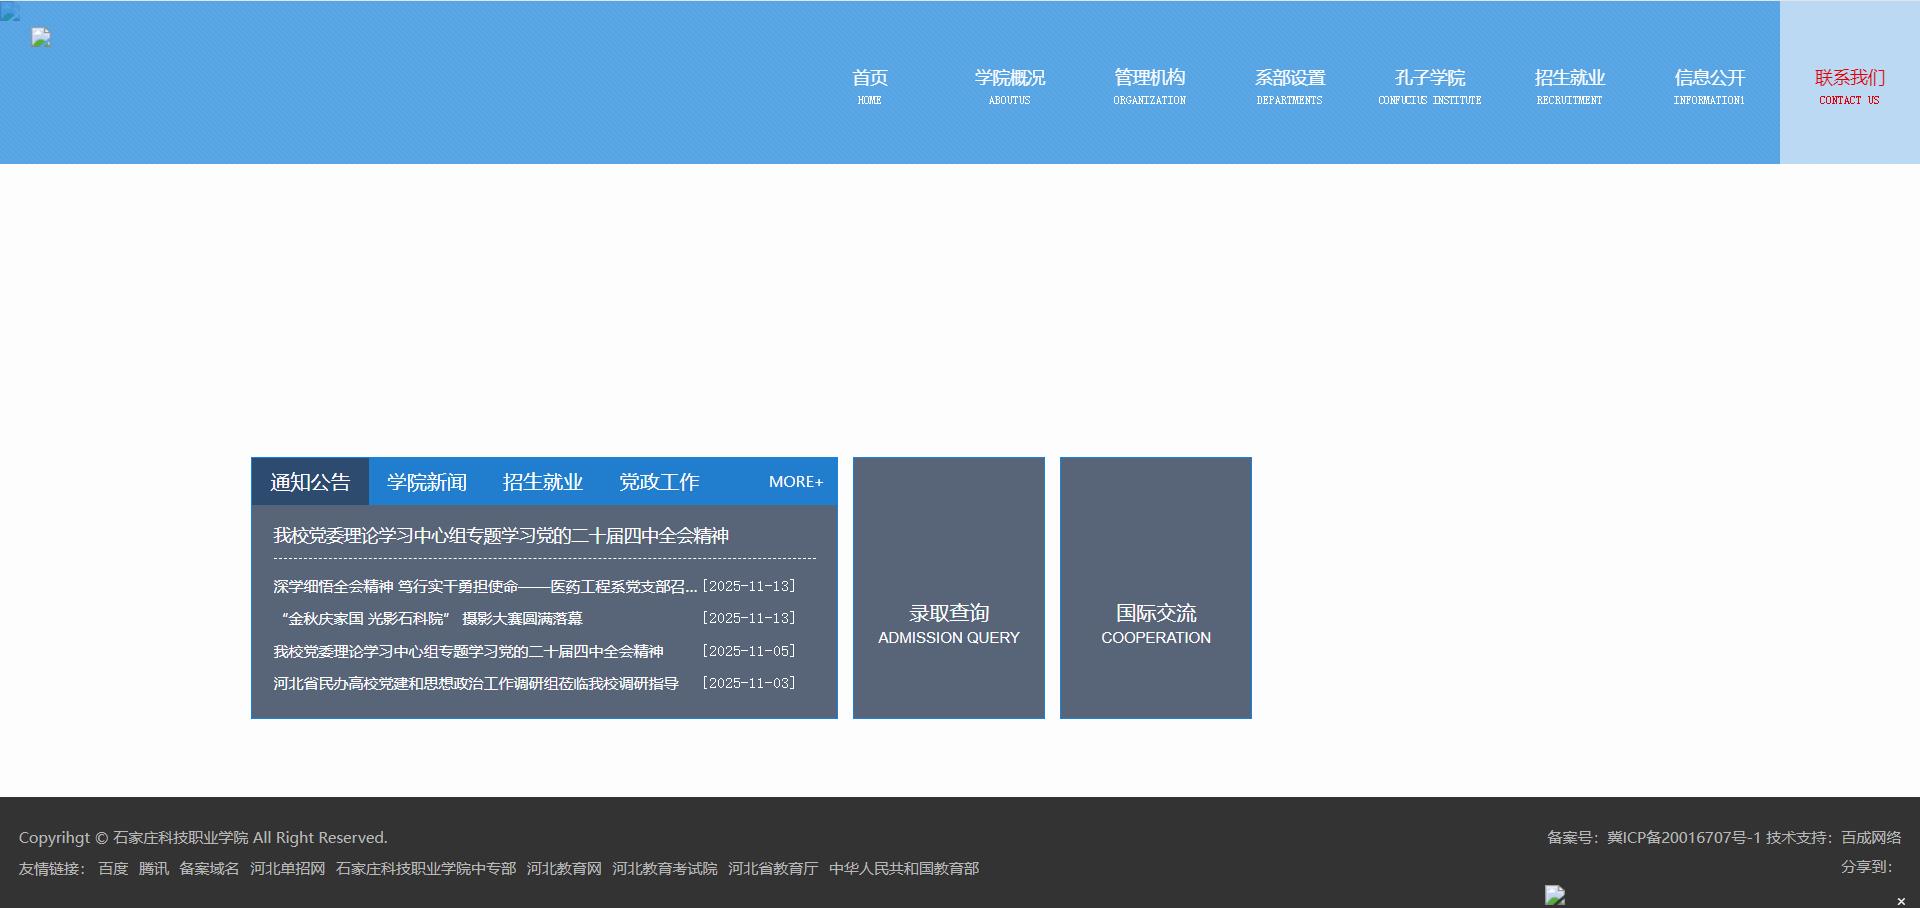The width and height of the screenshot is (1920, 908).
Task: Visit the 中华人民共和国教育部 footer link
Action: click(x=904, y=869)
